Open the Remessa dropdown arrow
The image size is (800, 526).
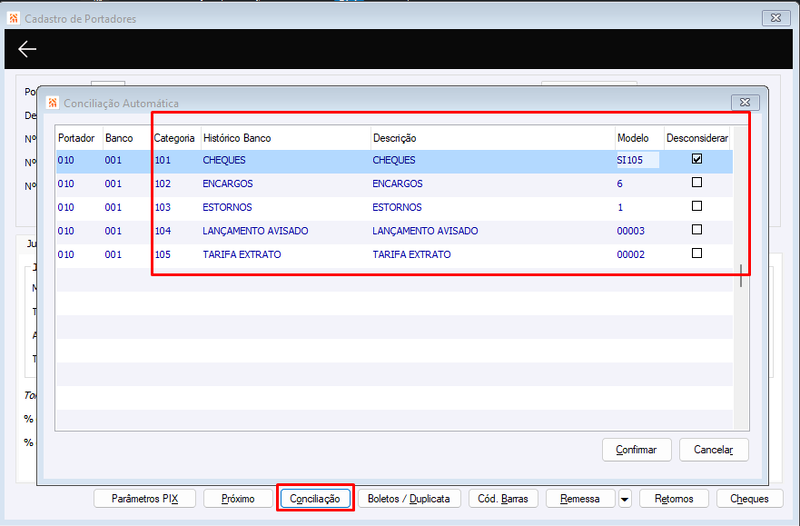(624, 498)
